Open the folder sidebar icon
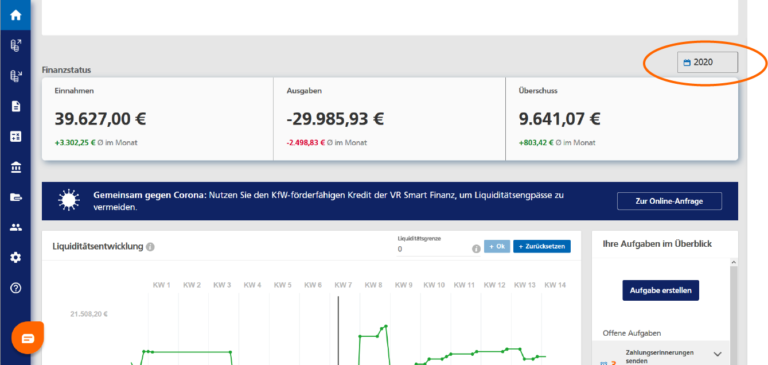 pyautogui.click(x=16, y=197)
